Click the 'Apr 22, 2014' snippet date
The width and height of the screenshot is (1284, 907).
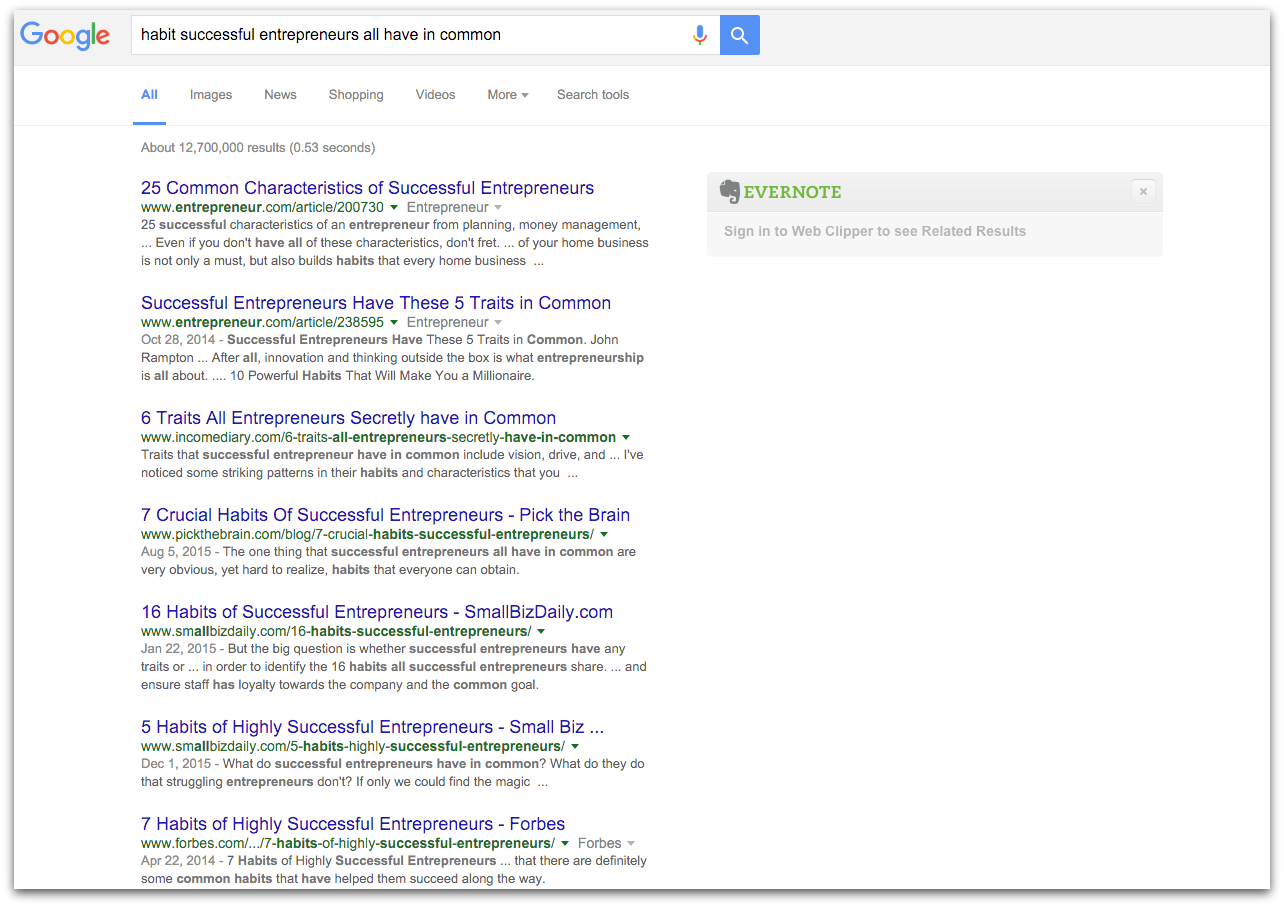pyautogui.click(x=177, y=861)
